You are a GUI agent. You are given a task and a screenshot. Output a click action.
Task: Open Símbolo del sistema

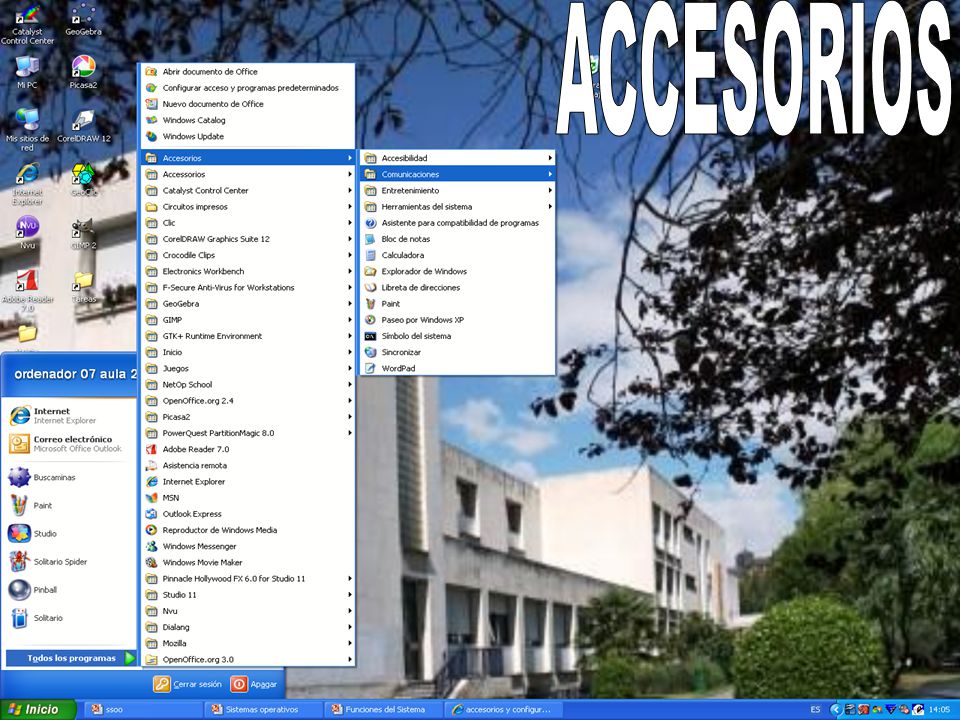coord(457,336)
